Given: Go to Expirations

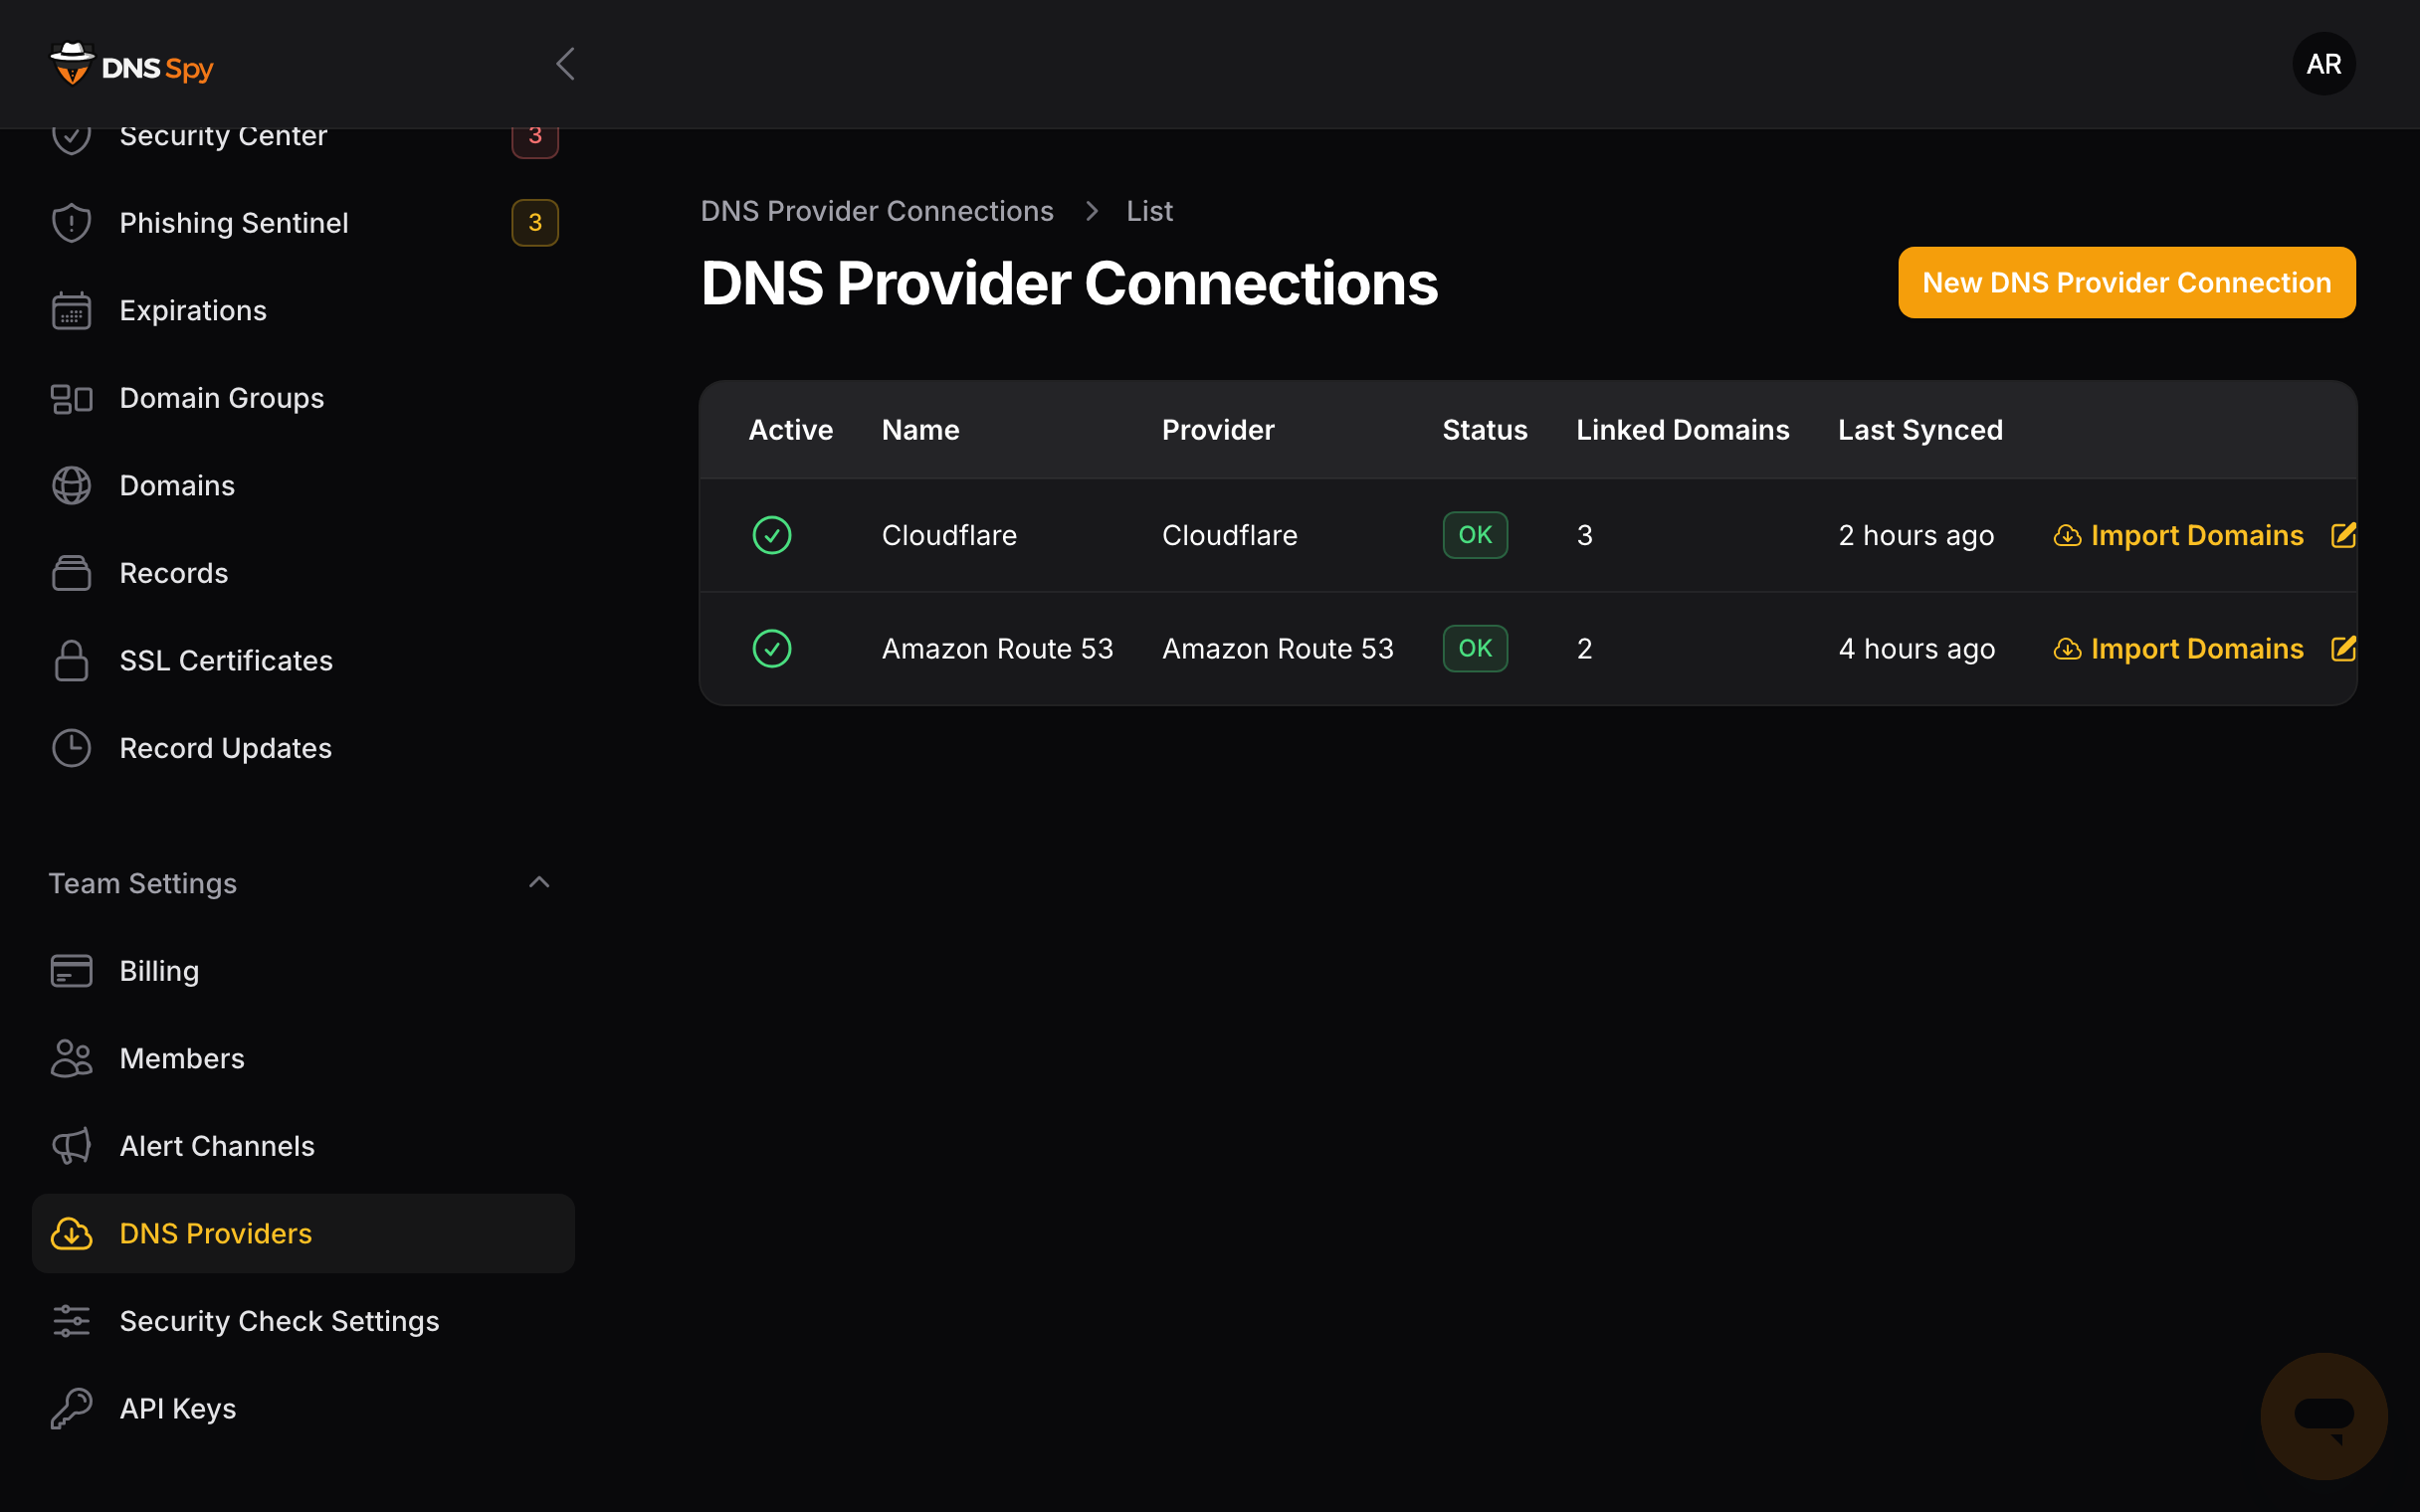Looking at the screenshot, I should click(x=303, y=310).
